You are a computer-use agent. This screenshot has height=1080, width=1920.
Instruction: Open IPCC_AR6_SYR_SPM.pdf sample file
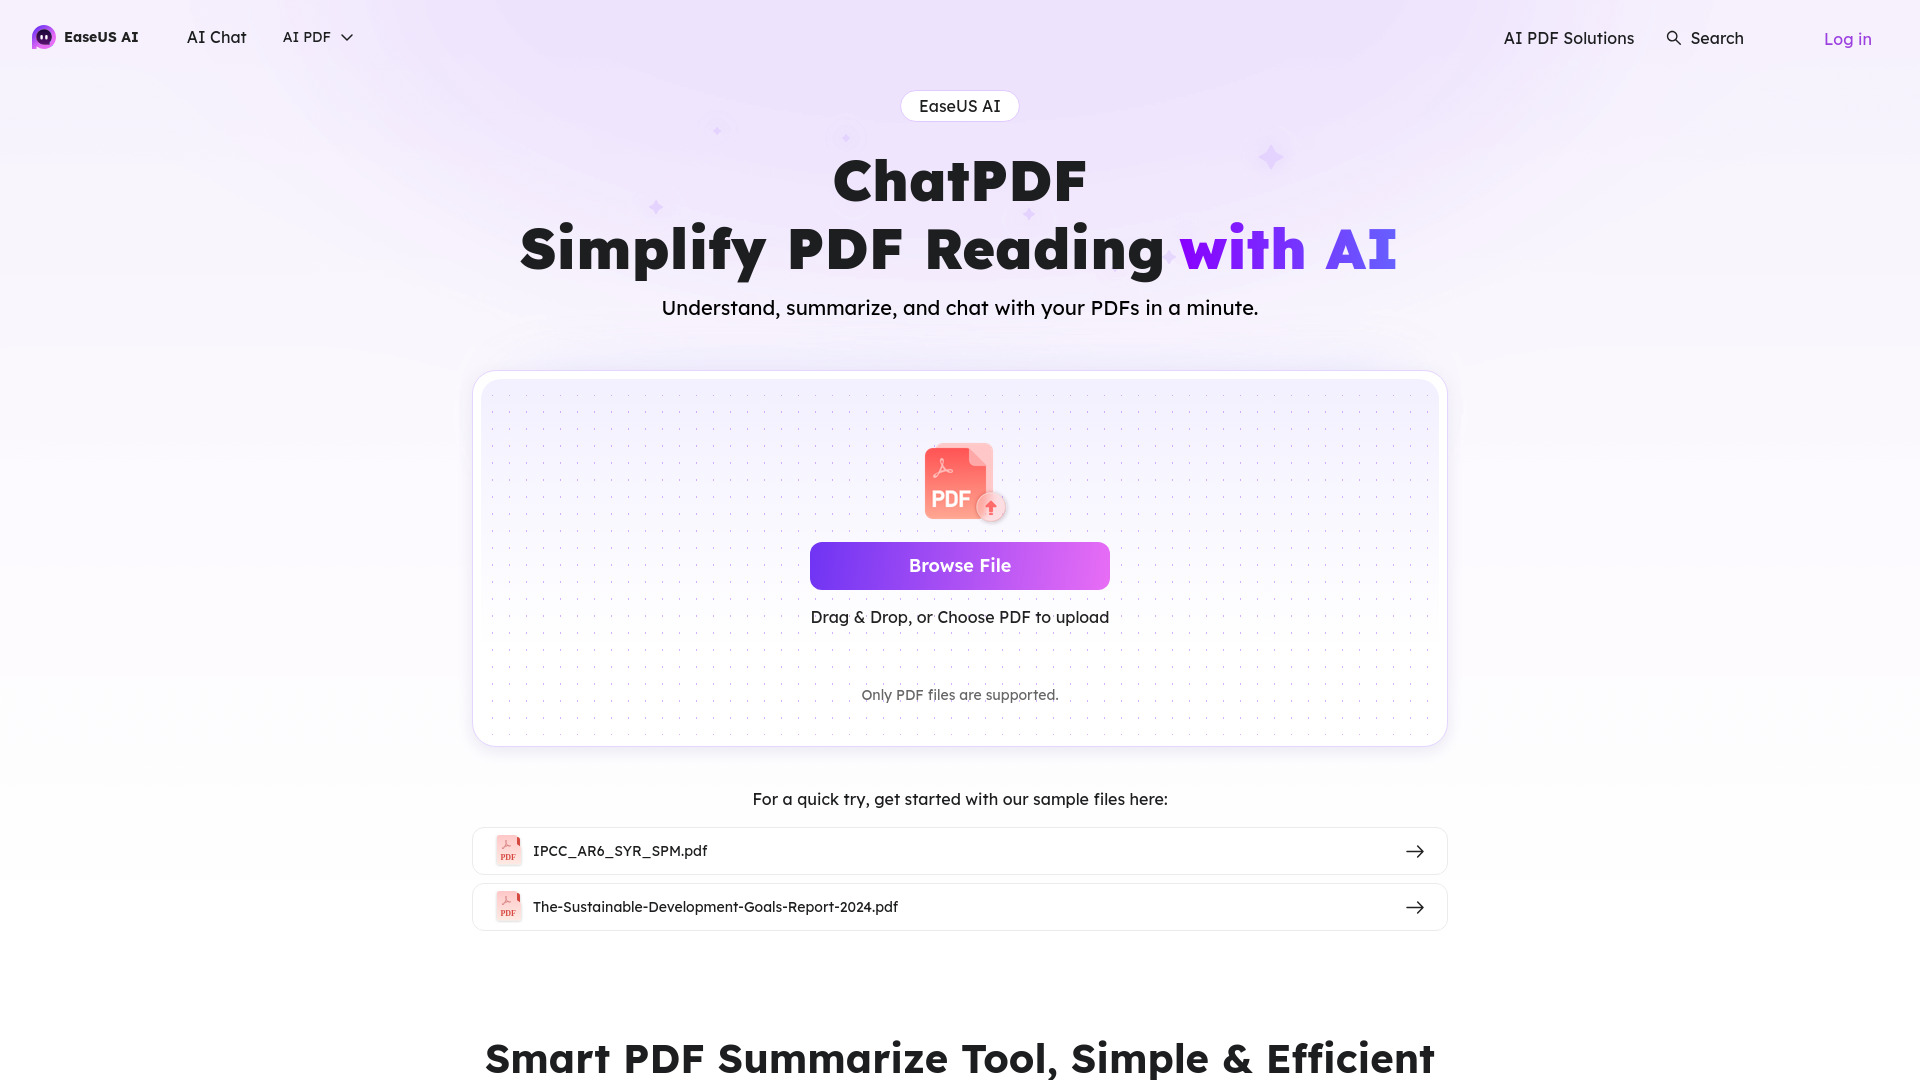[960, 851]
